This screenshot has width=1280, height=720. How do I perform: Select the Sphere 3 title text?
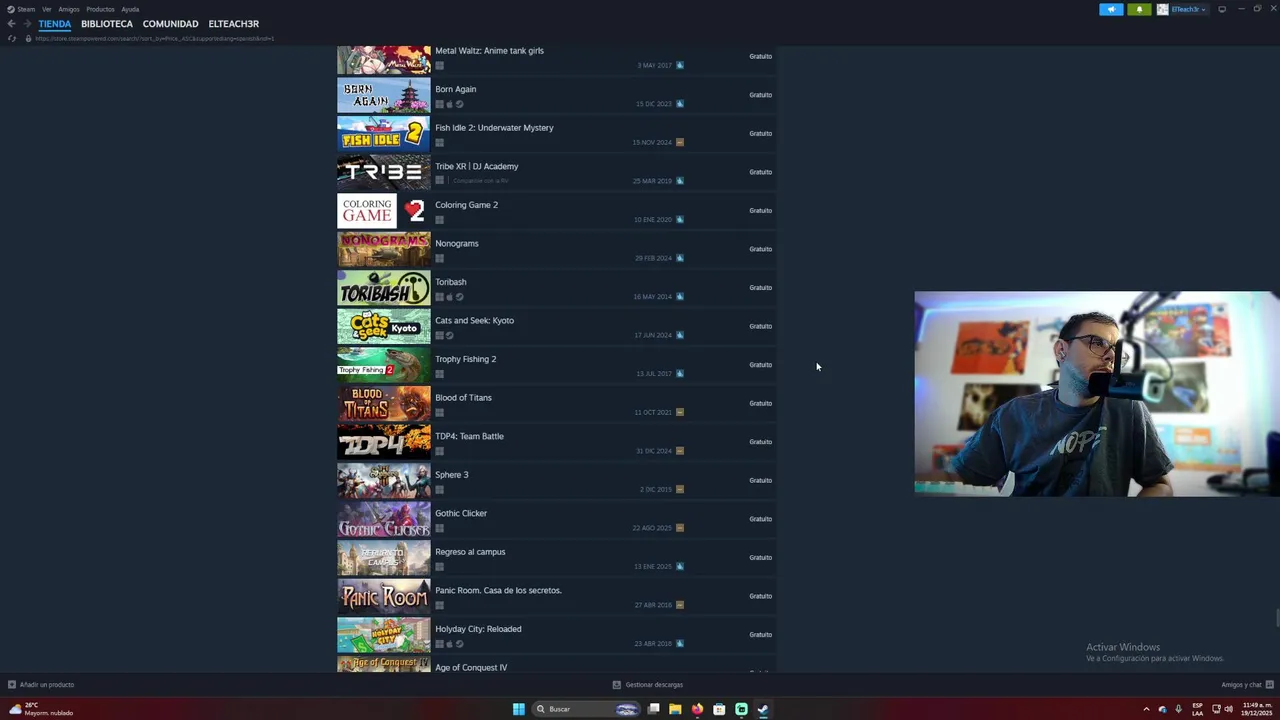point(452,475)
